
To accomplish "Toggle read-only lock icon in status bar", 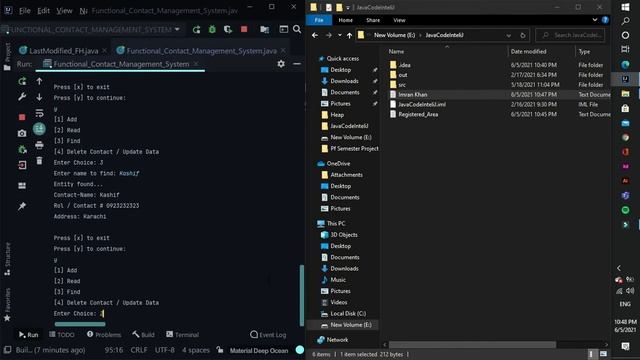I will tap(220, 350).
